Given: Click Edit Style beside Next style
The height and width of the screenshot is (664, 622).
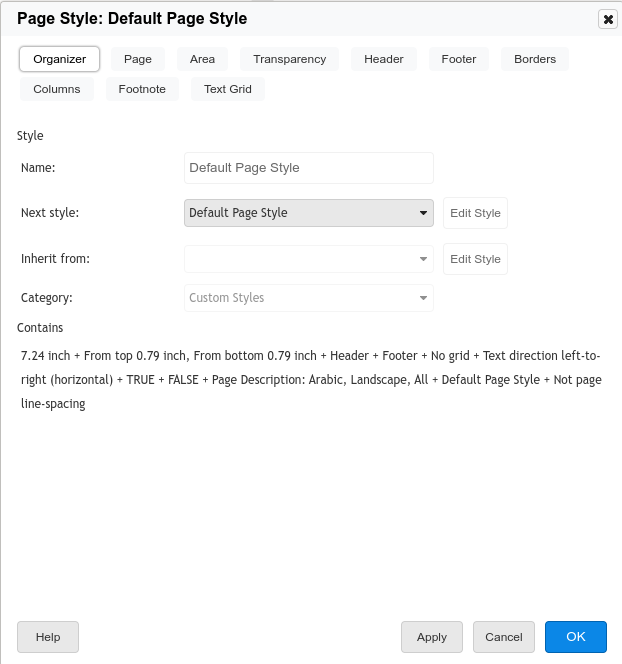Looking at the screenshot, I should pyautogui.click(x=475, y=213).
